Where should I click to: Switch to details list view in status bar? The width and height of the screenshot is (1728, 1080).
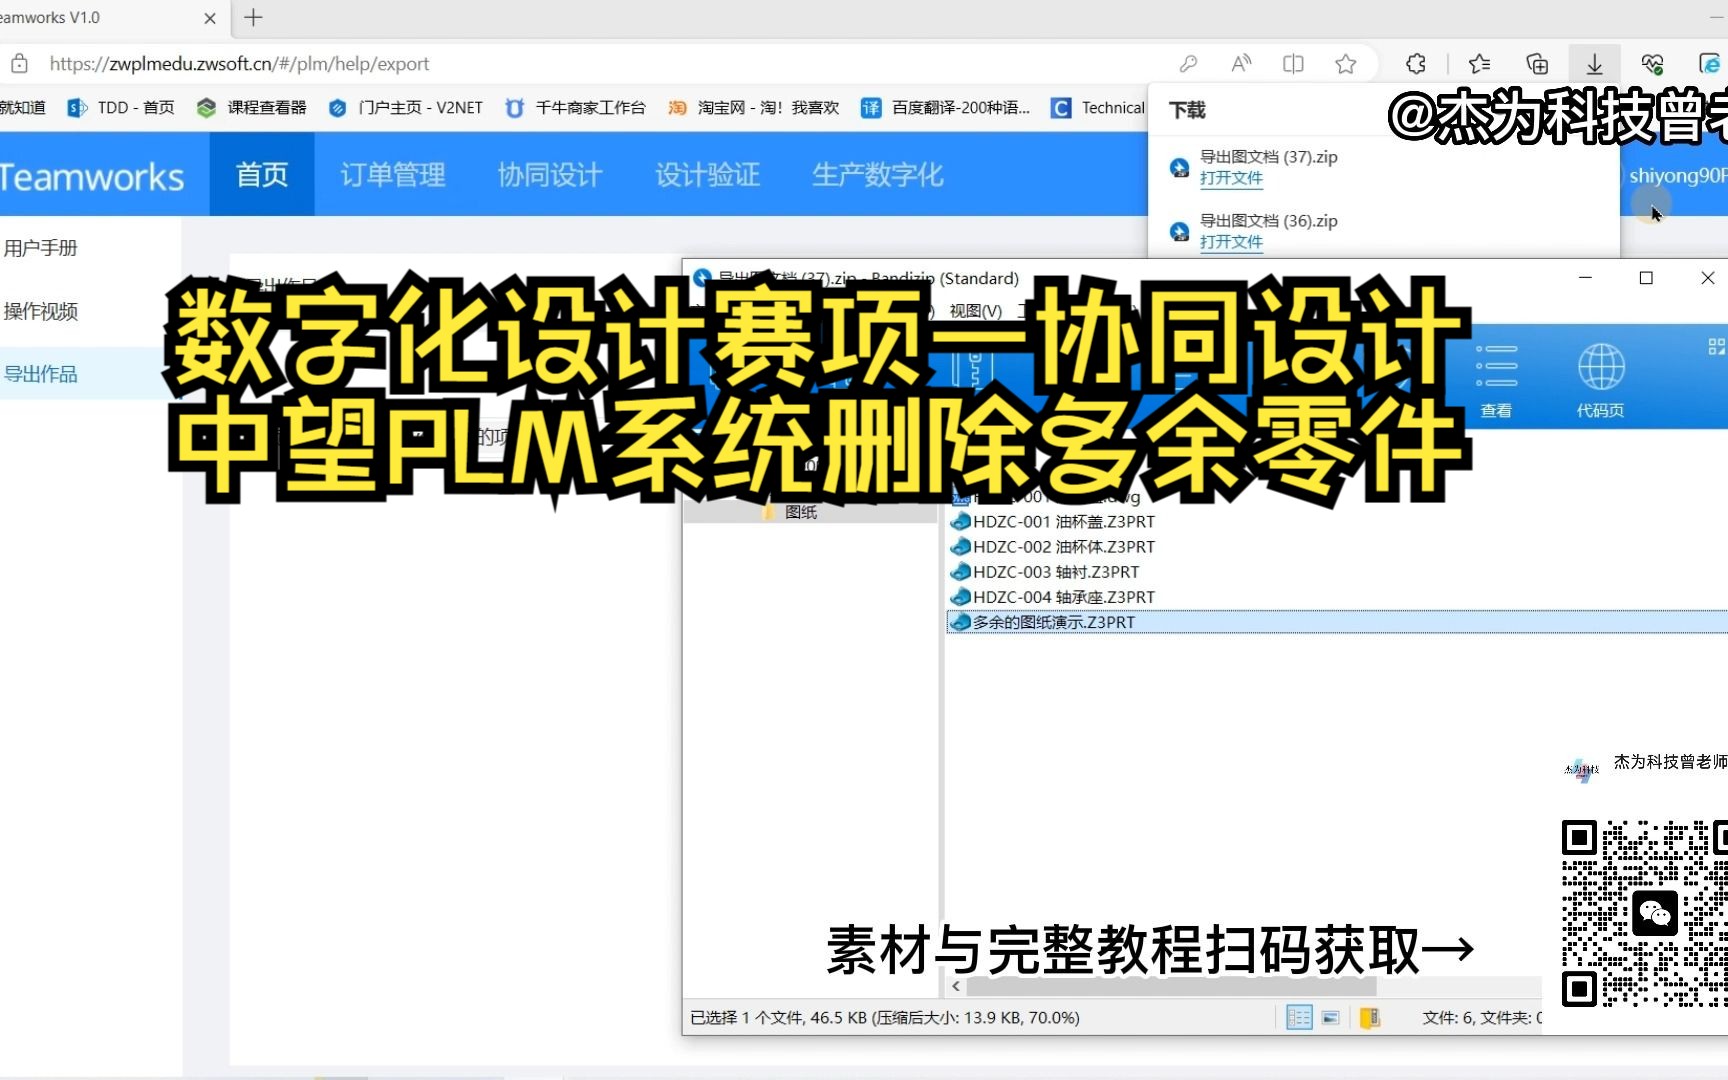(1299, 1017)
